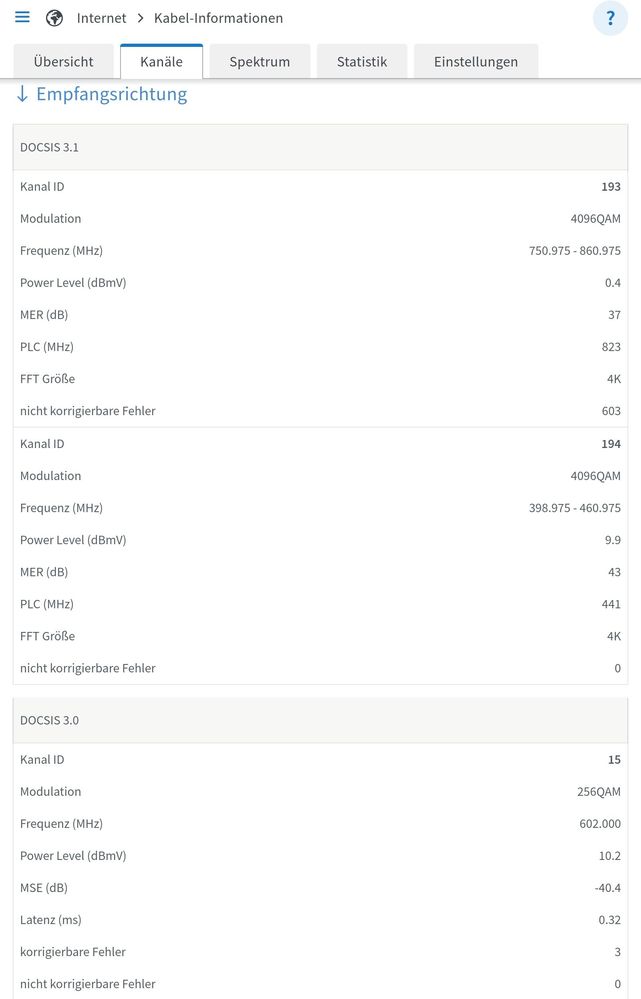This screenshot has width=641, height=999.
Task: Click the Empfangsrichtung section heading
Action: (x=111, y=95)
